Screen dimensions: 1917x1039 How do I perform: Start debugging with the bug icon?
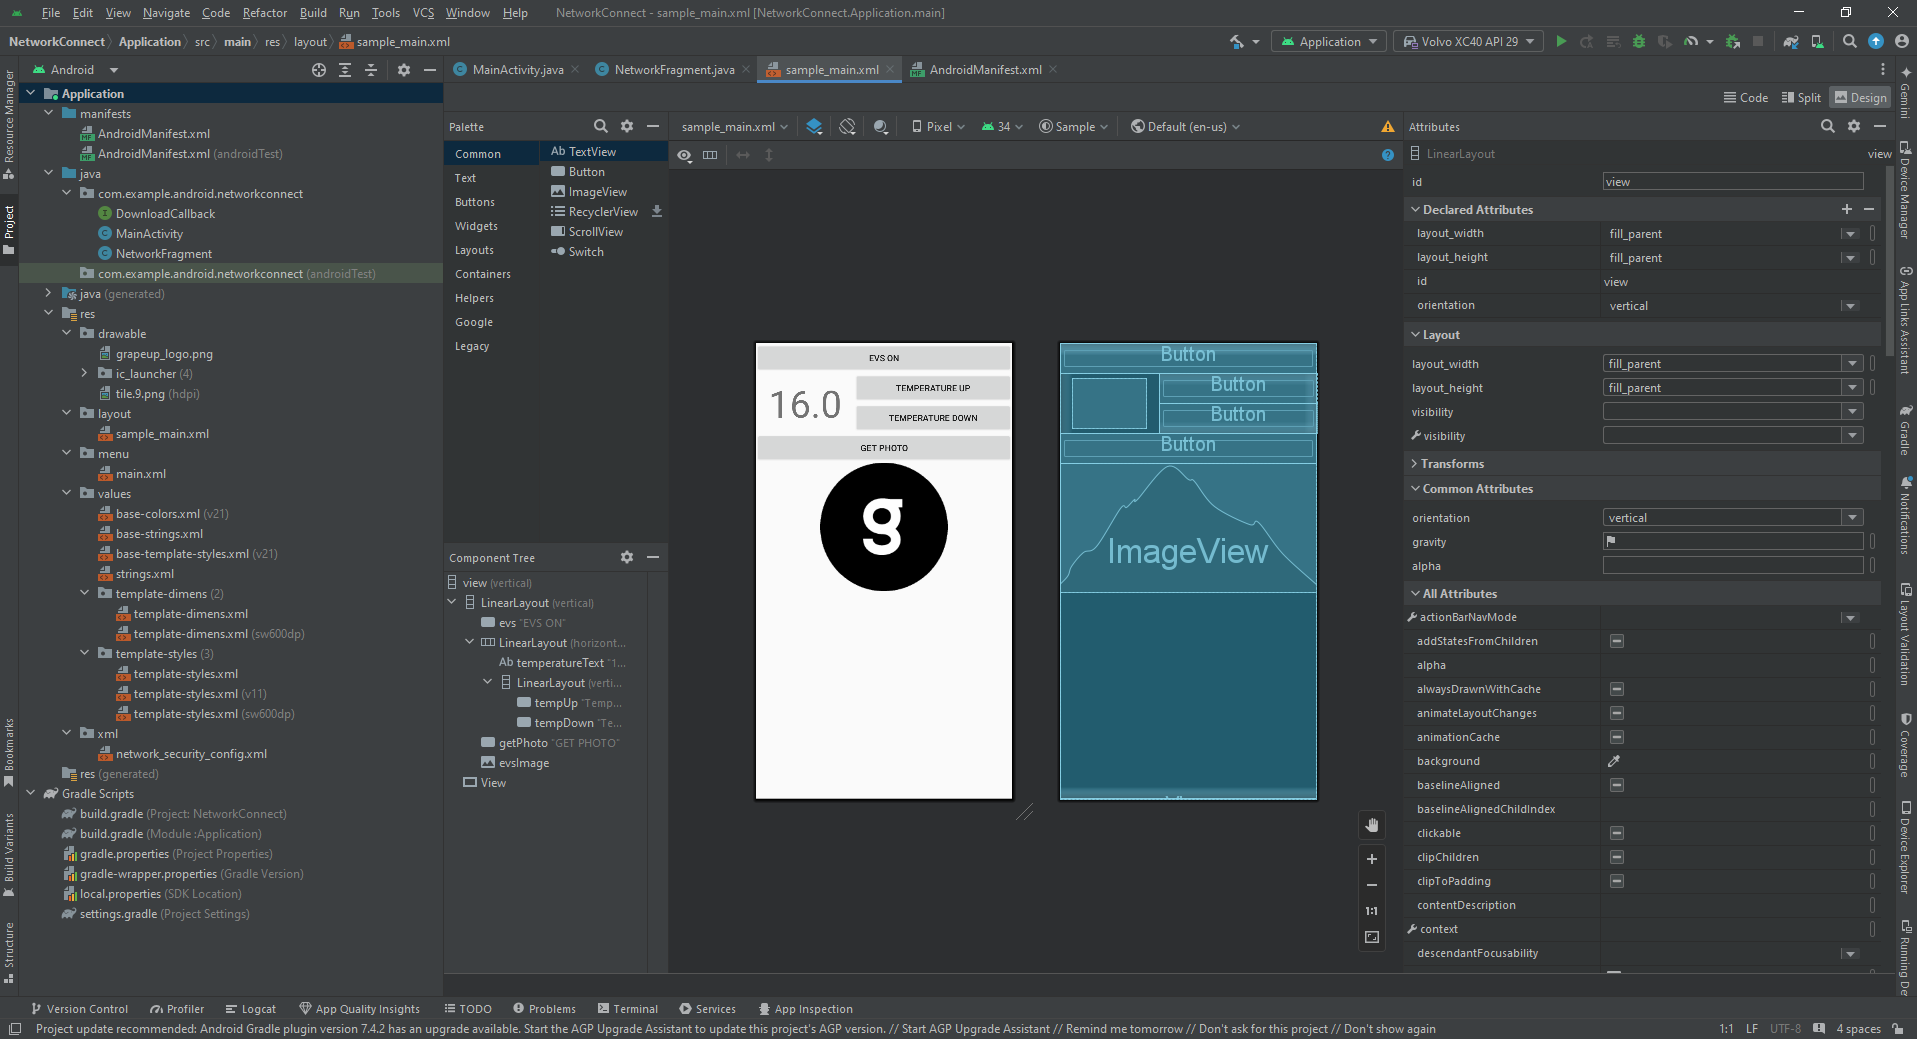1638,41
